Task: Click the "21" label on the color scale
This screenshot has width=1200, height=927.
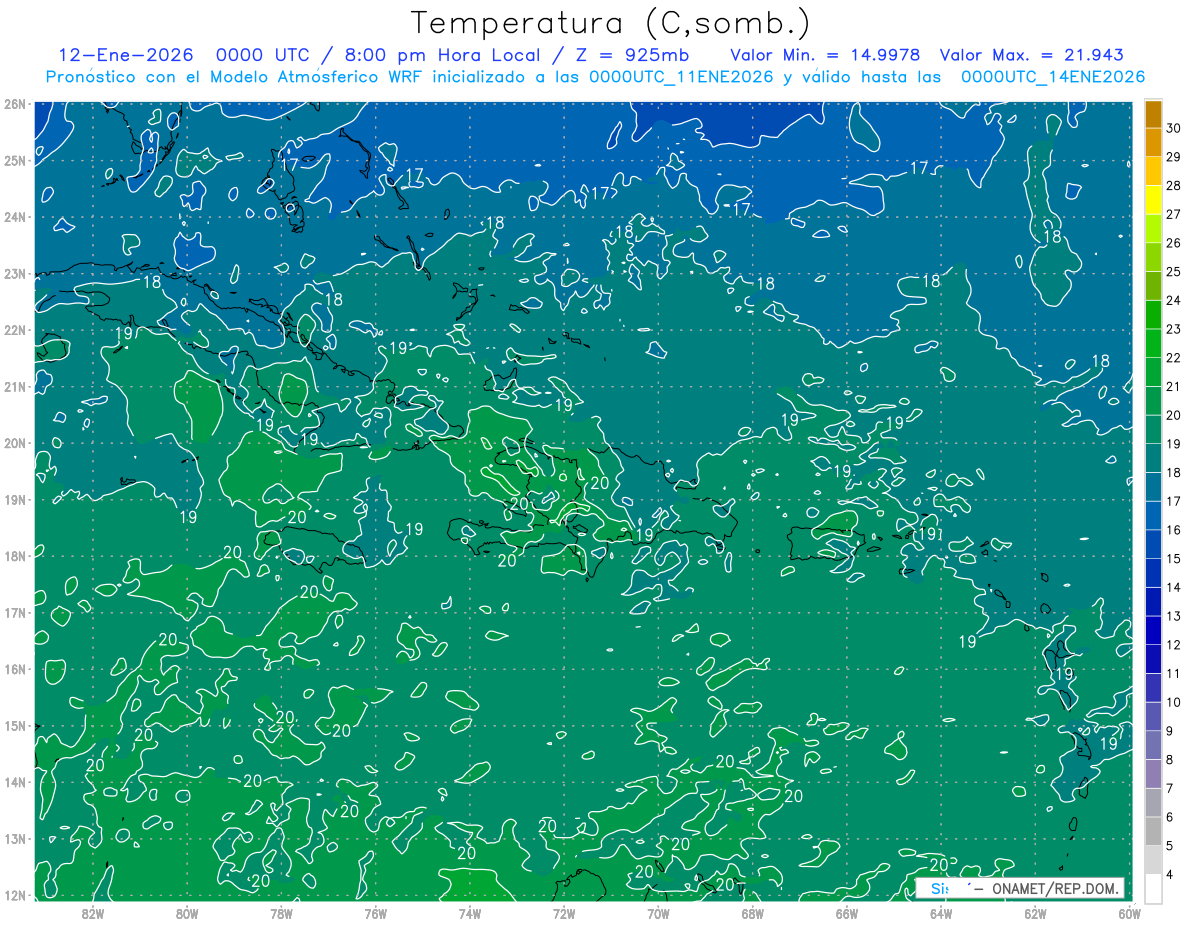Action: click(x=1174, y=387)
